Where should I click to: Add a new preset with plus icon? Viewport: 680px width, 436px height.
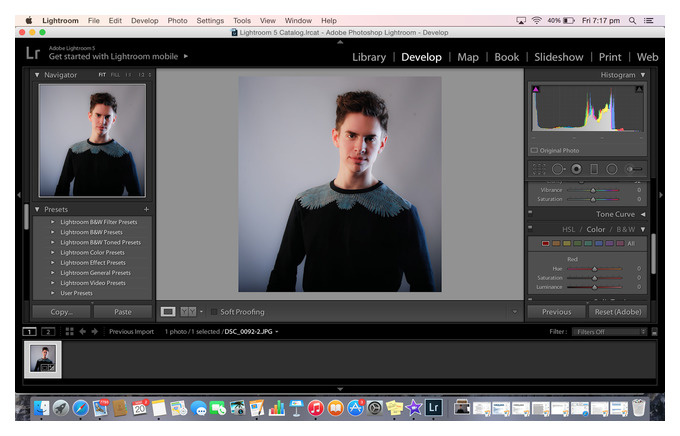pyautogui.click(x=146, y=209)
